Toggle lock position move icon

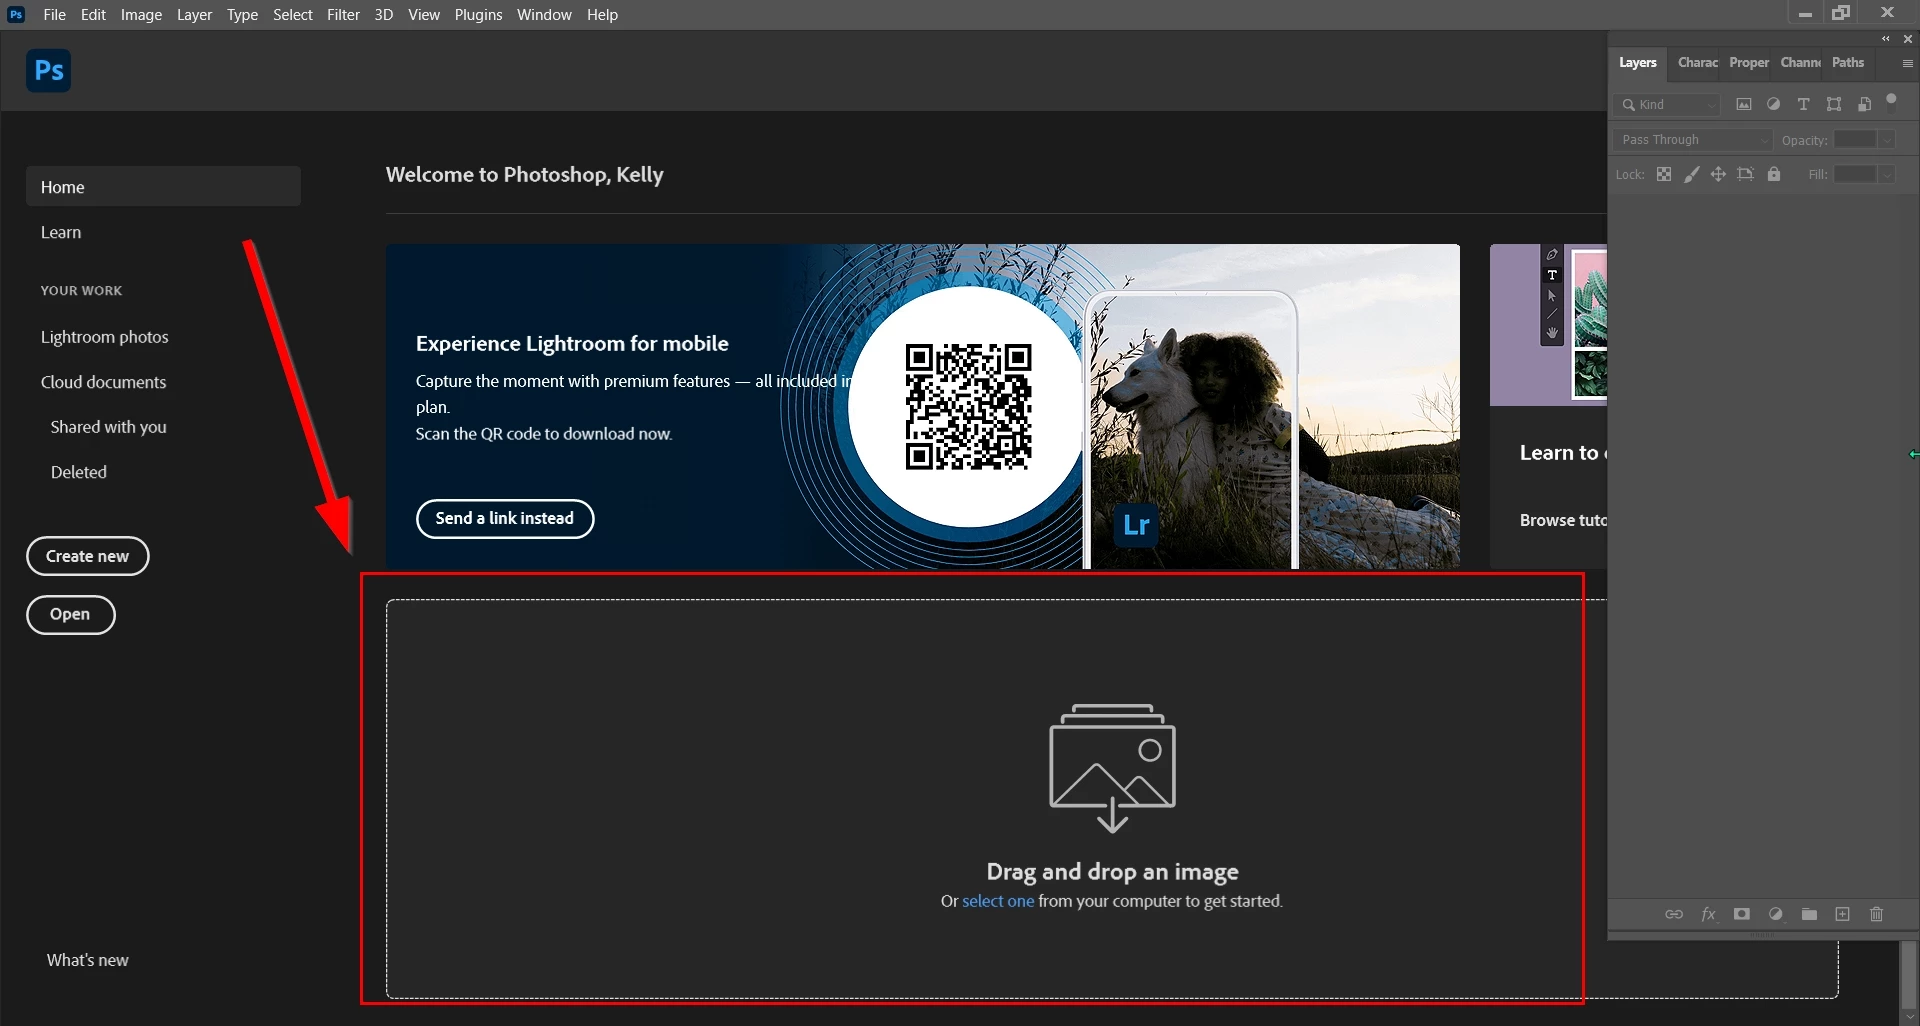[1718, 174]
